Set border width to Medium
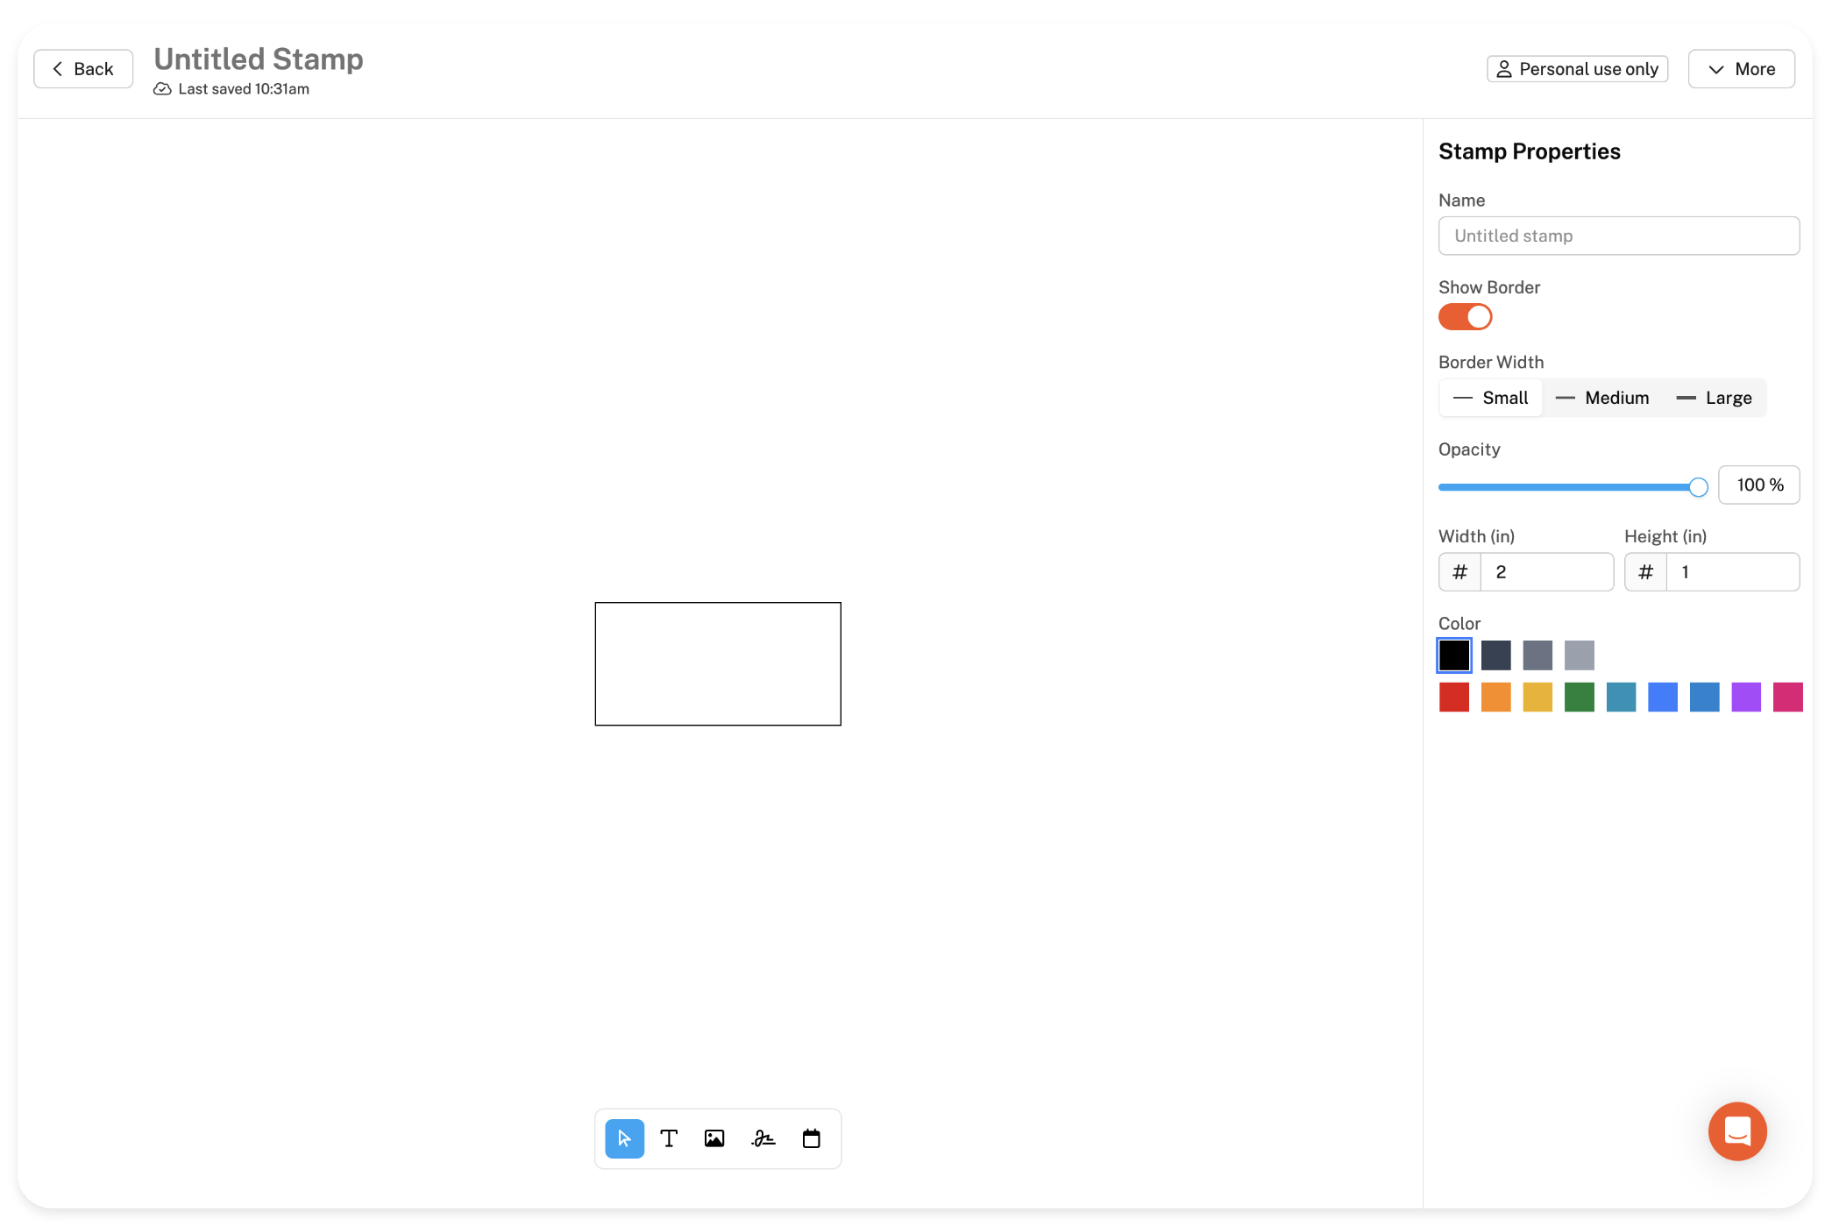This screenshot has height=1230, width=1834. pos(1603,398)
